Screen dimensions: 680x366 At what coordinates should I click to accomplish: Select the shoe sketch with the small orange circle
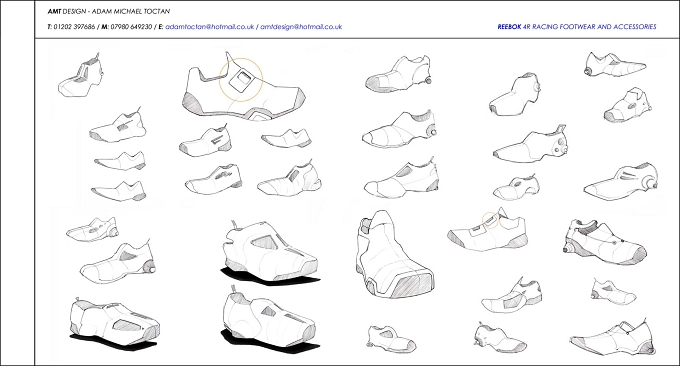488,230
